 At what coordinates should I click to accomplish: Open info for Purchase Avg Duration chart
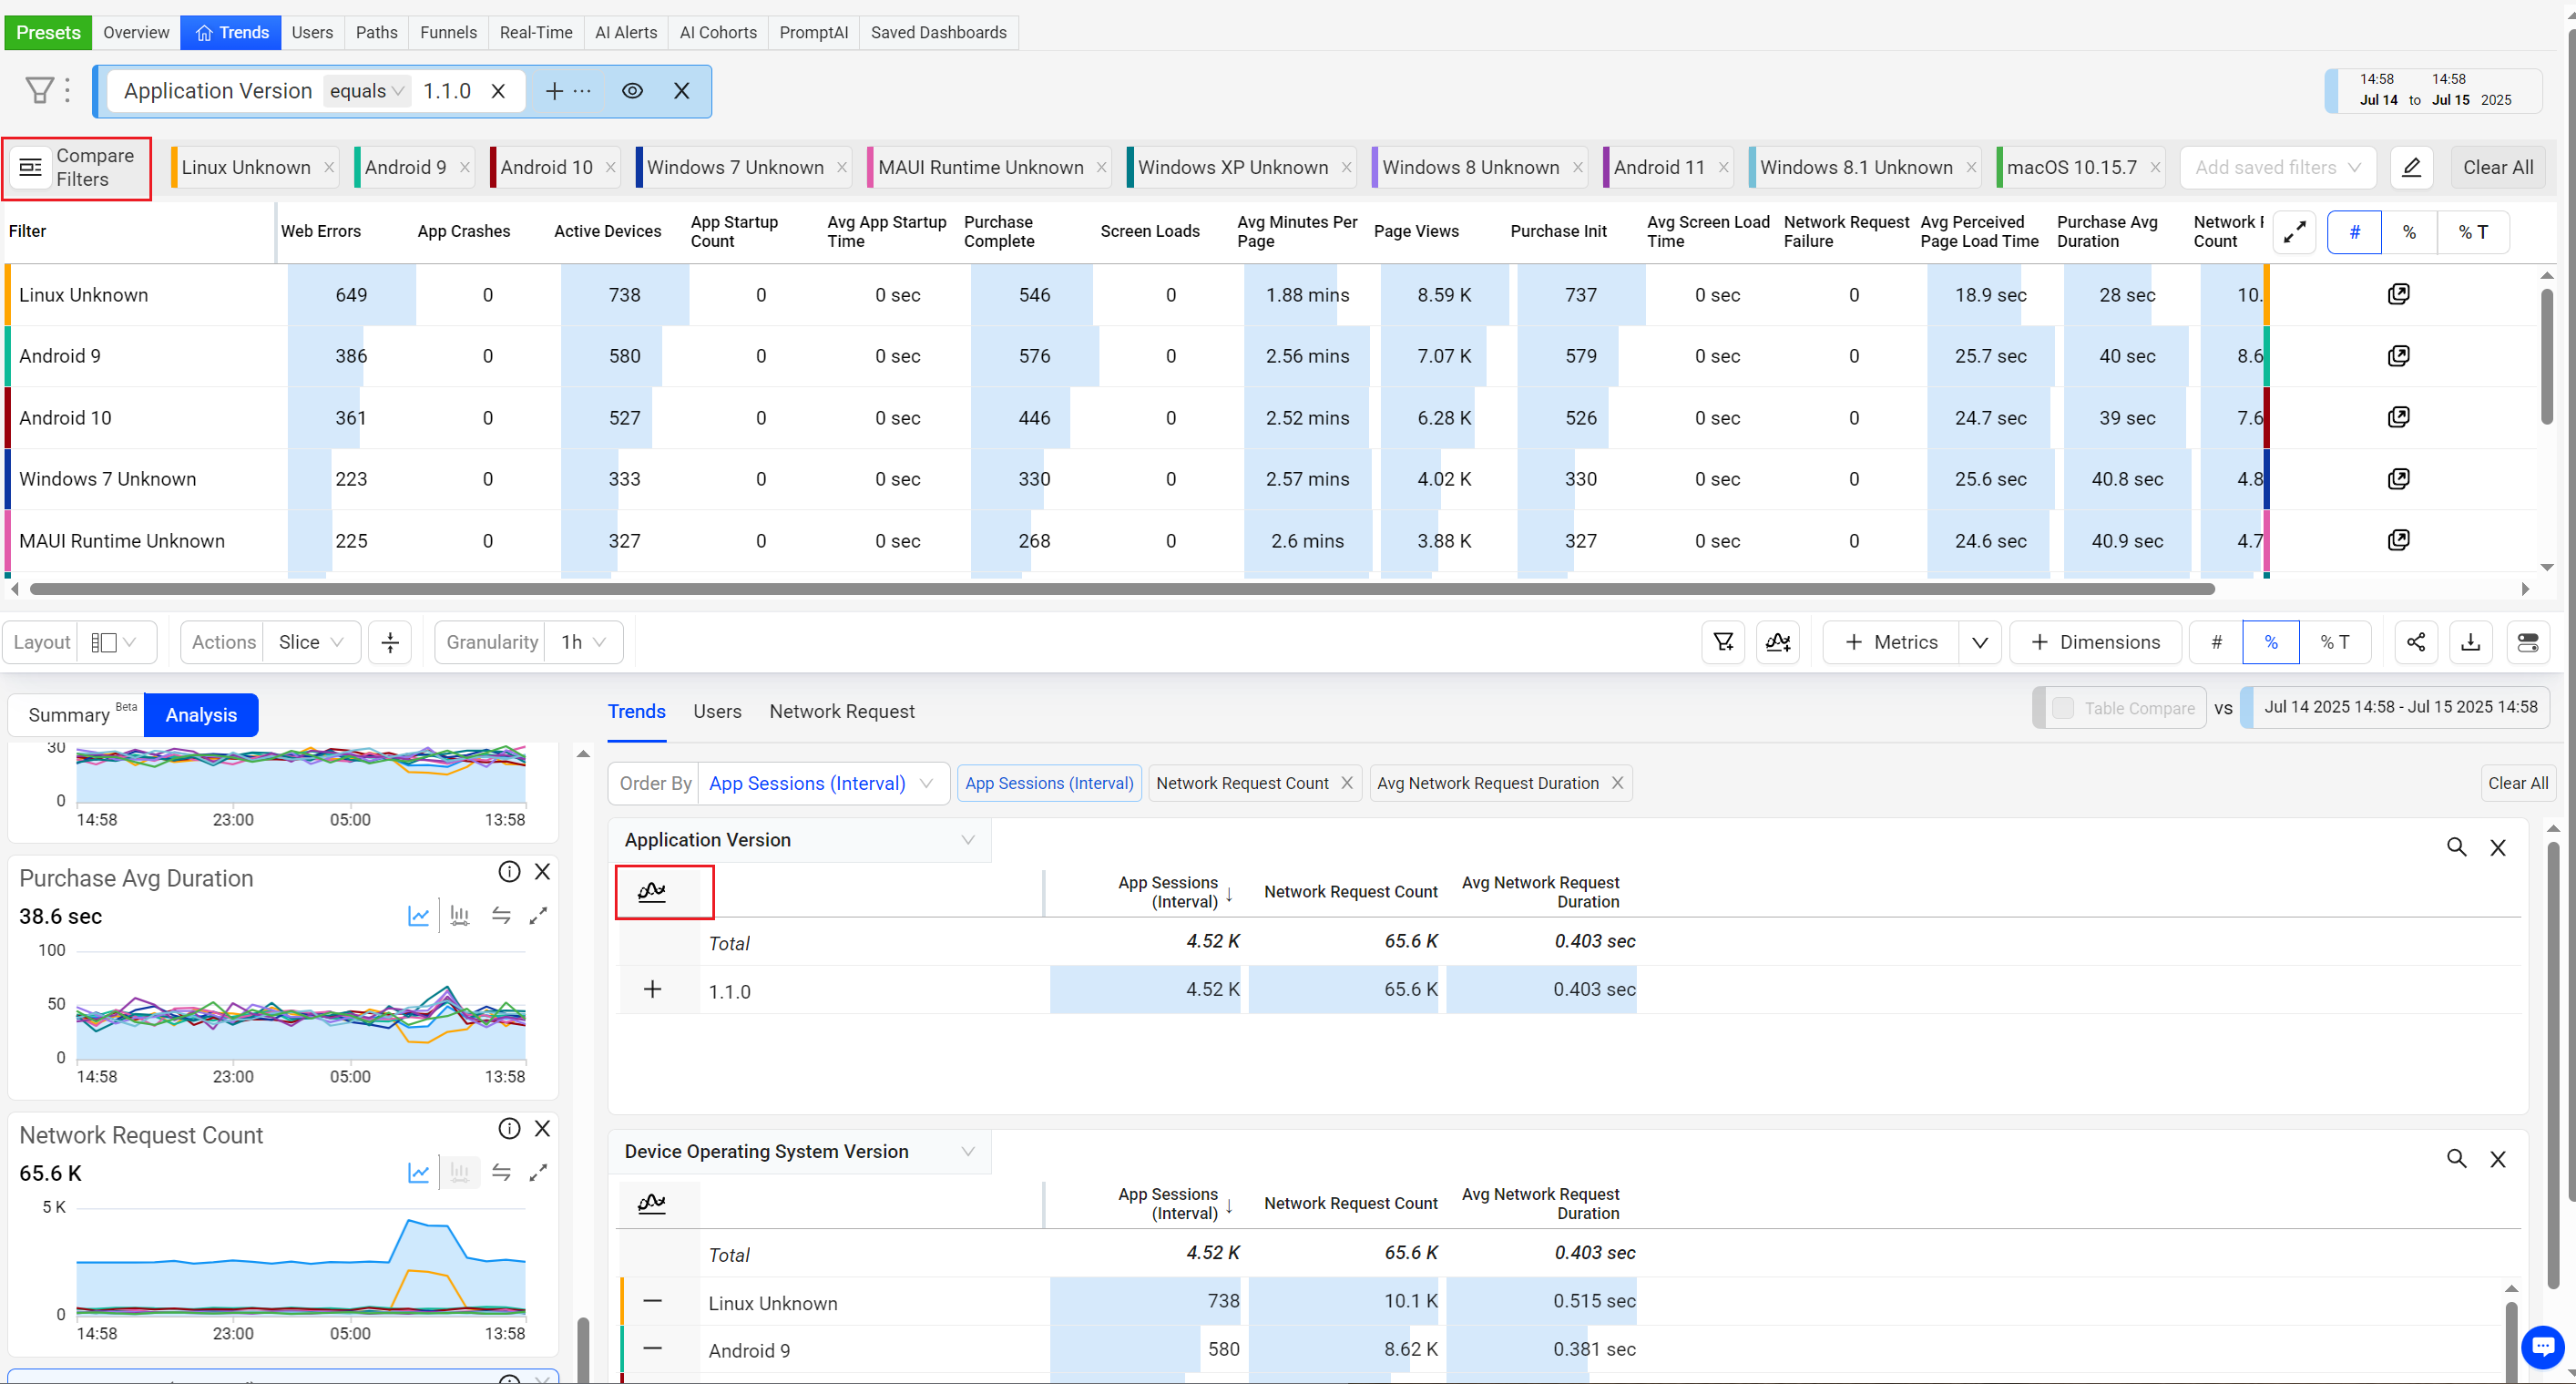(x=509, y=872)
